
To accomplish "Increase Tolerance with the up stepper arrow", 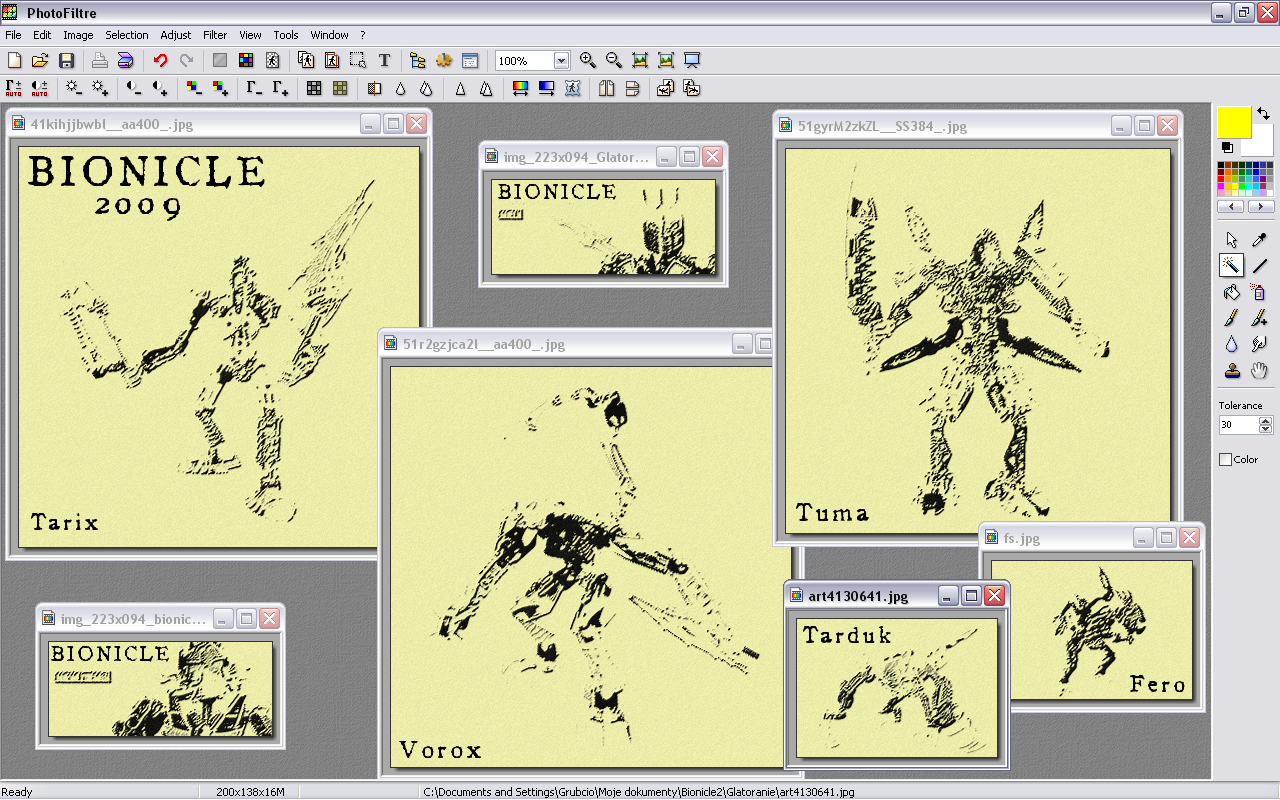I will [1266, 421].
